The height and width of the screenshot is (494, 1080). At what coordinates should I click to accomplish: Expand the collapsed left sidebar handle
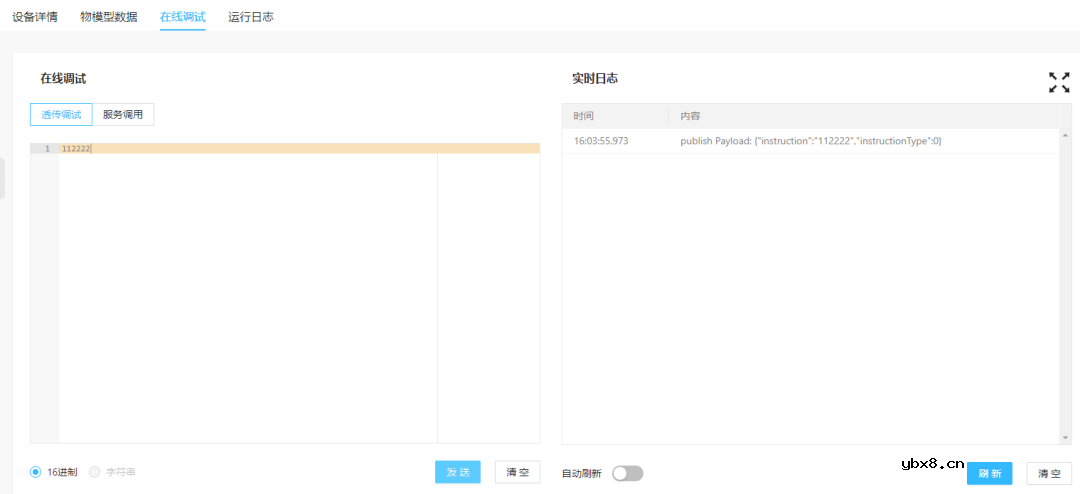point(3,178)
